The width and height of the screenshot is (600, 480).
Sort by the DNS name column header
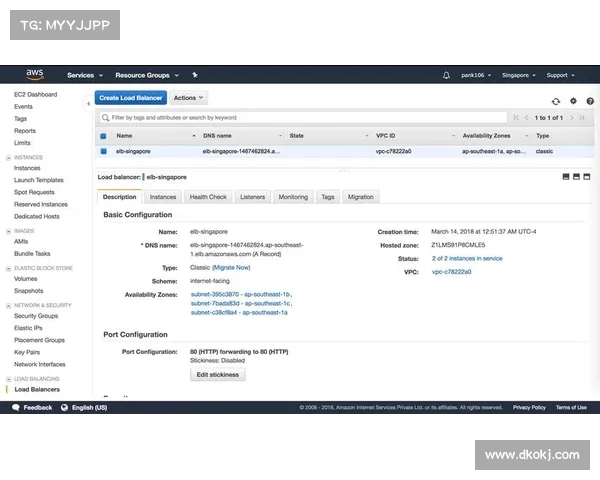pyautogui.click(x=217, y=136)
